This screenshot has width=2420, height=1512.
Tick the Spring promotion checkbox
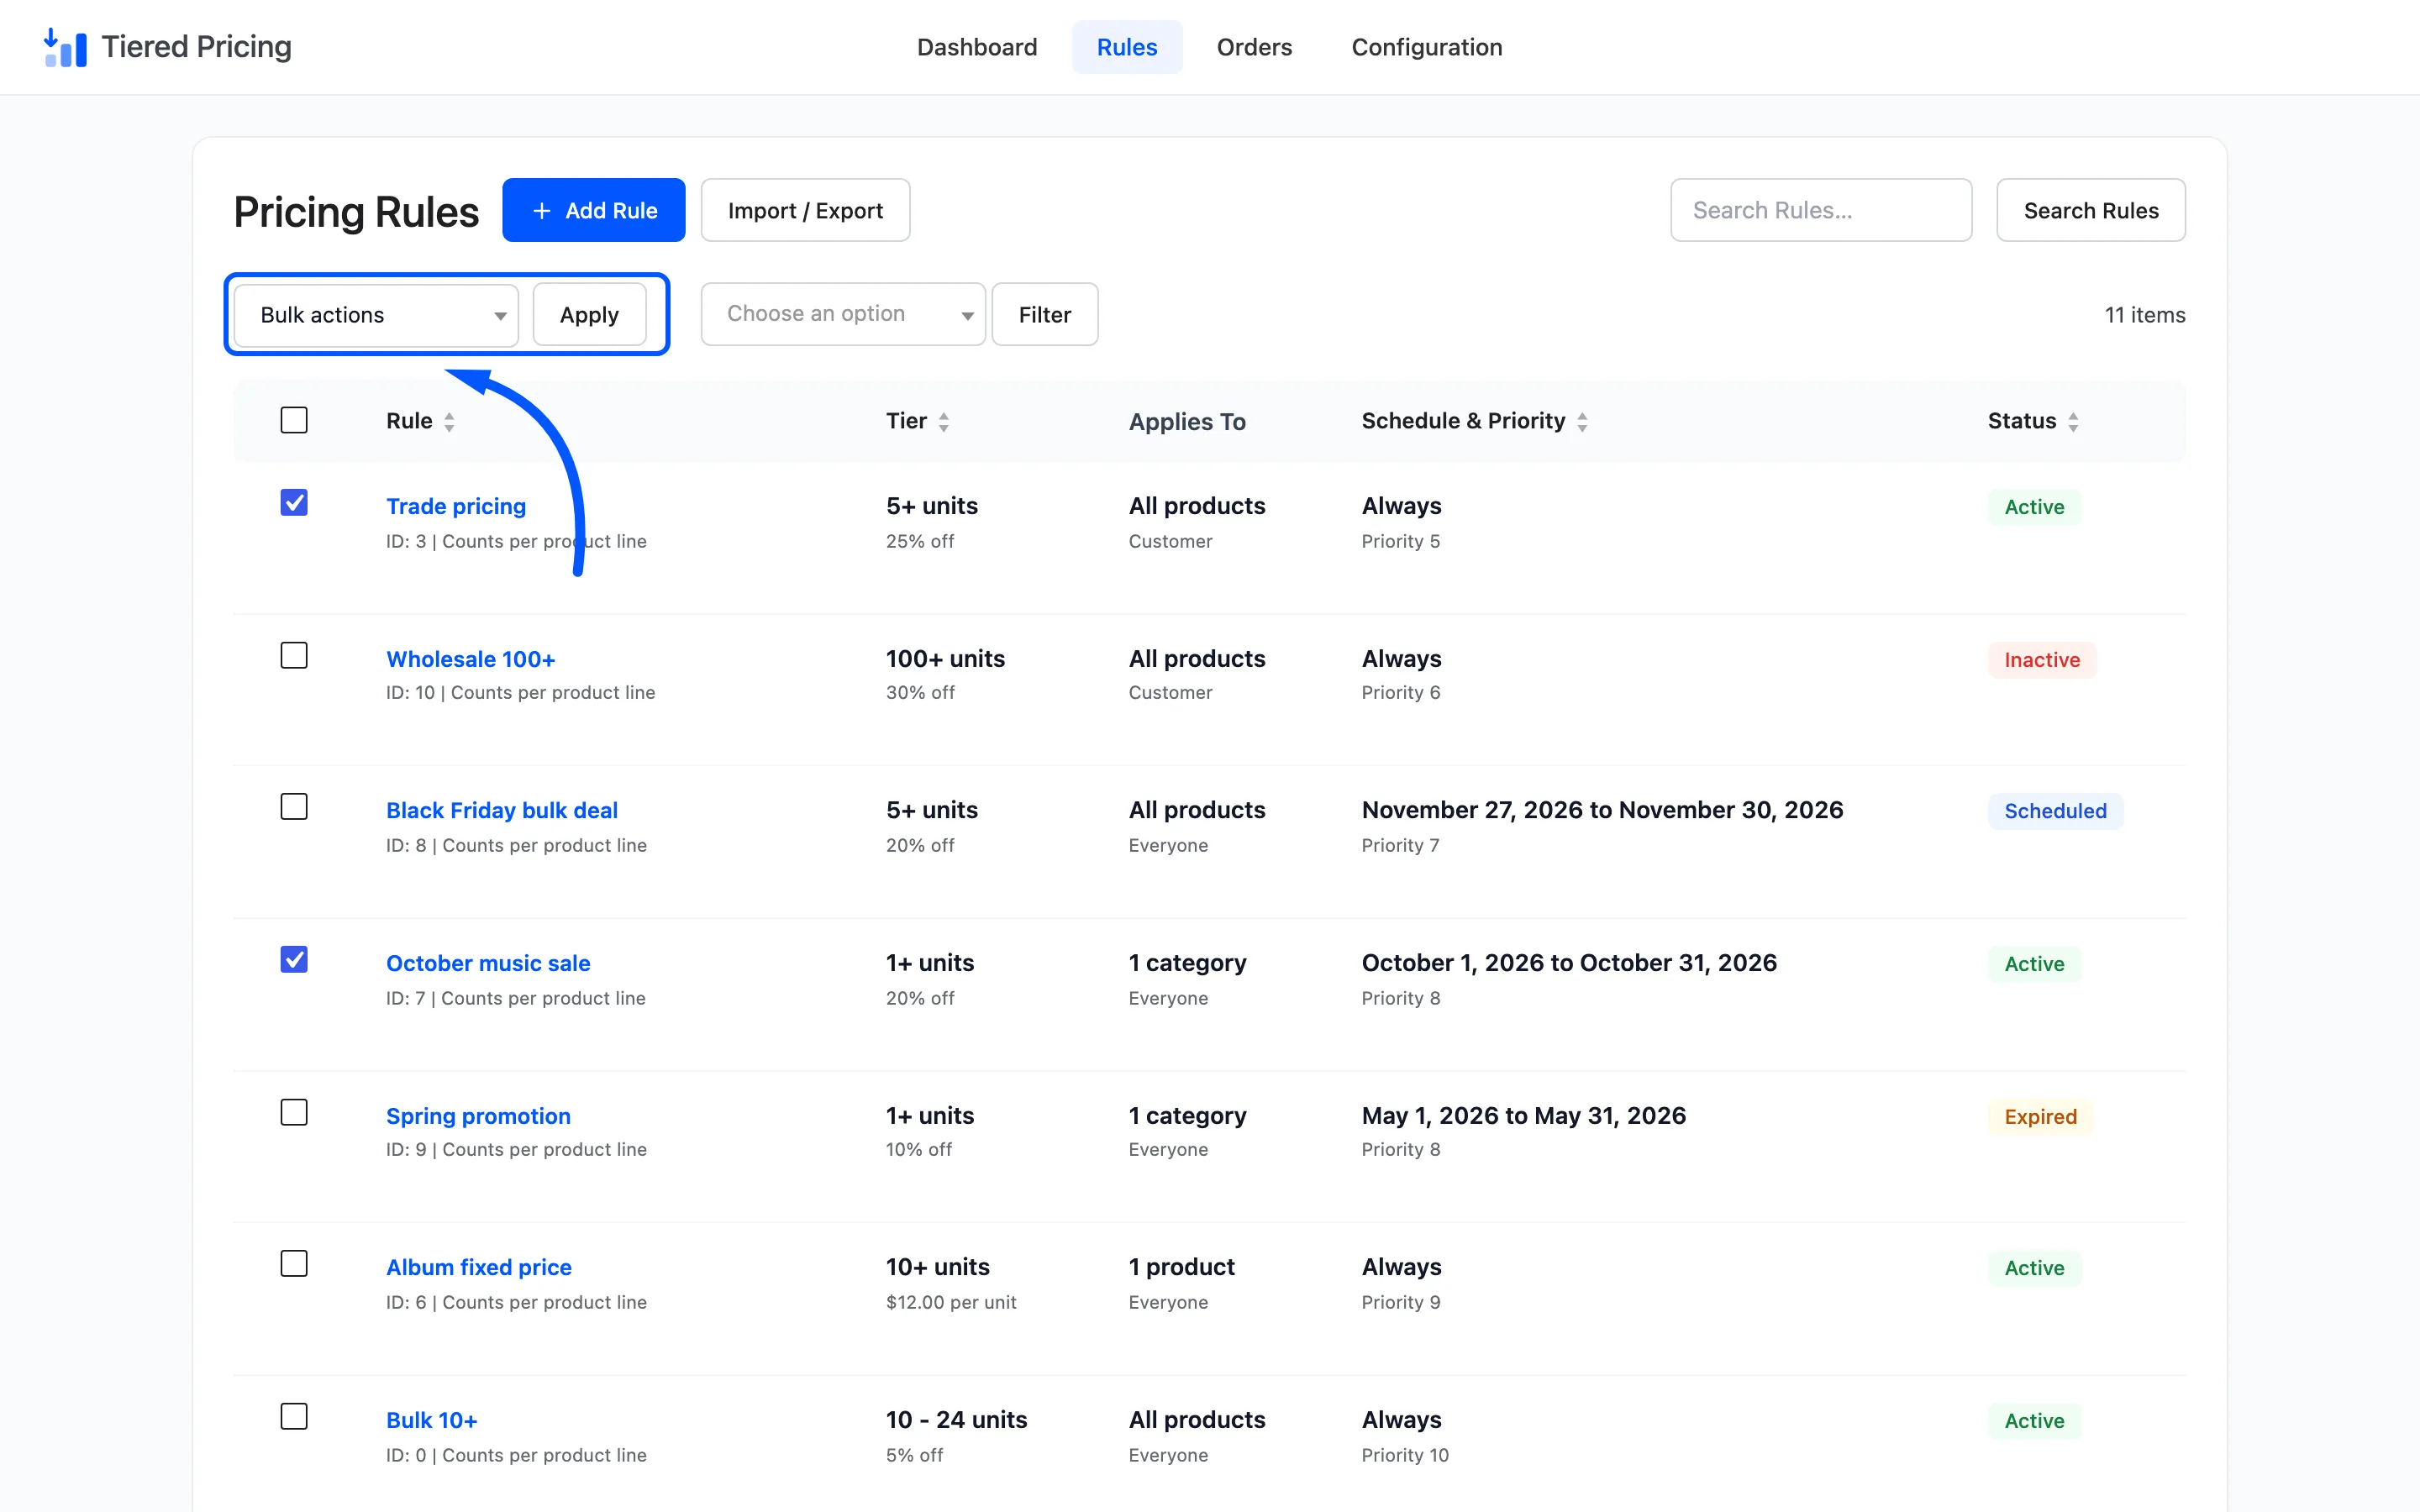(294, 1112)
